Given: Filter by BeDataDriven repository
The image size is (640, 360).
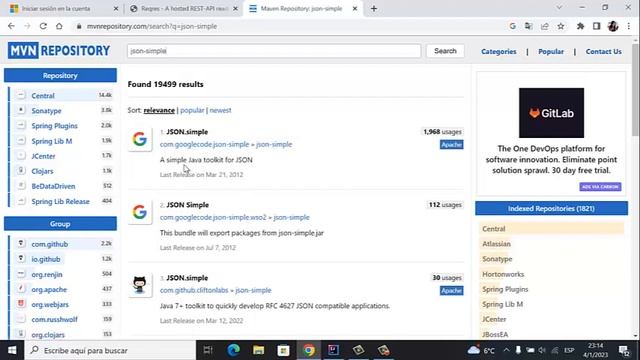Looking at the screenshot, I should (53, 186).
